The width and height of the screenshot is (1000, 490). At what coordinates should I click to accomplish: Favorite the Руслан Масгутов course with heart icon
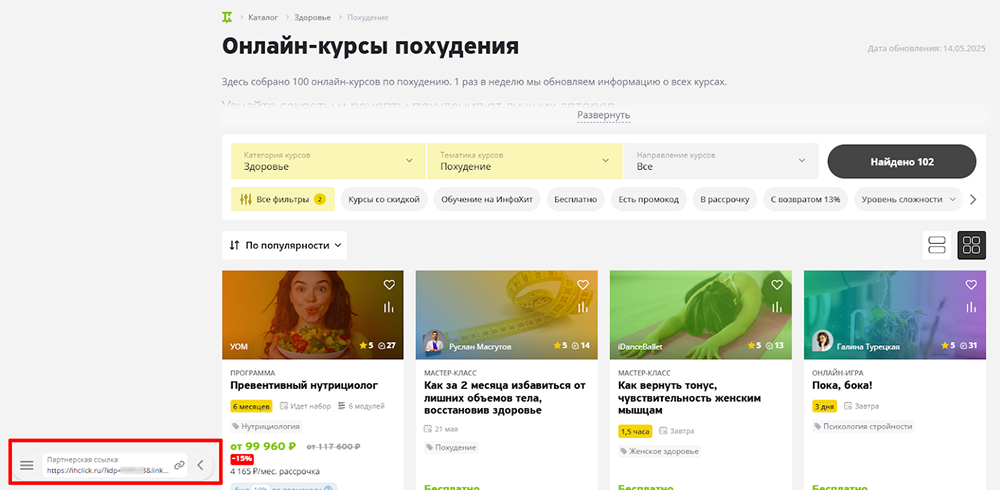582,285
